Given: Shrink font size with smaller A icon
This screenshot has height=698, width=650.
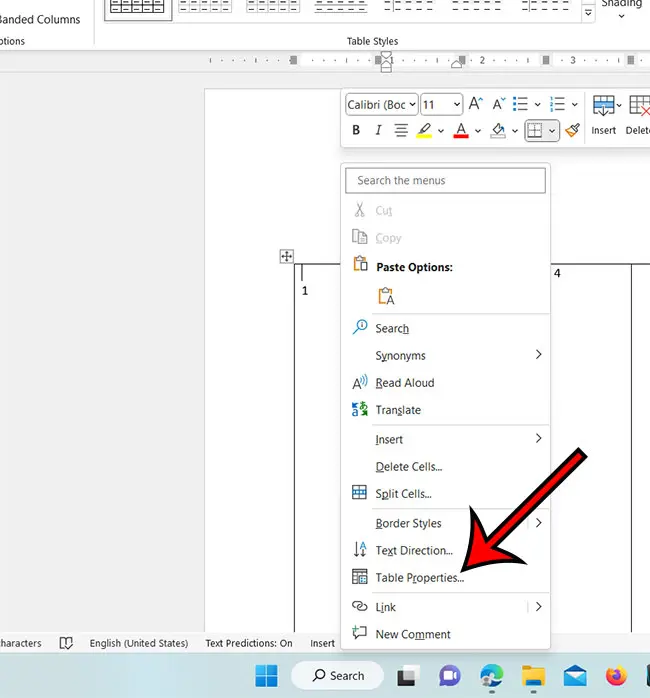Looking at the screenshot, I should pos(497,104).
